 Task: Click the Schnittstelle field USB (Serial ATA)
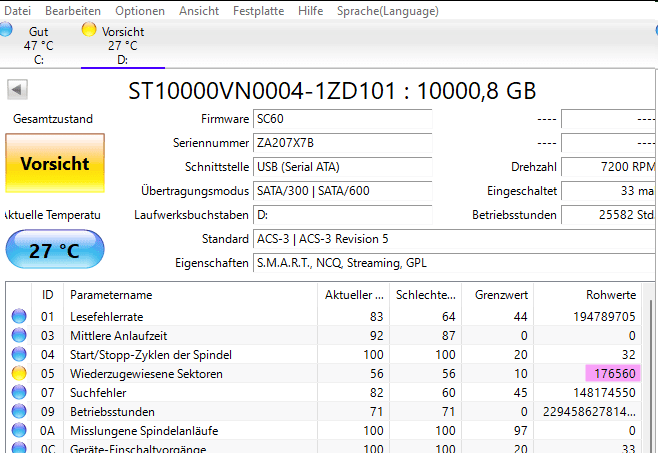tap(342, 167)
